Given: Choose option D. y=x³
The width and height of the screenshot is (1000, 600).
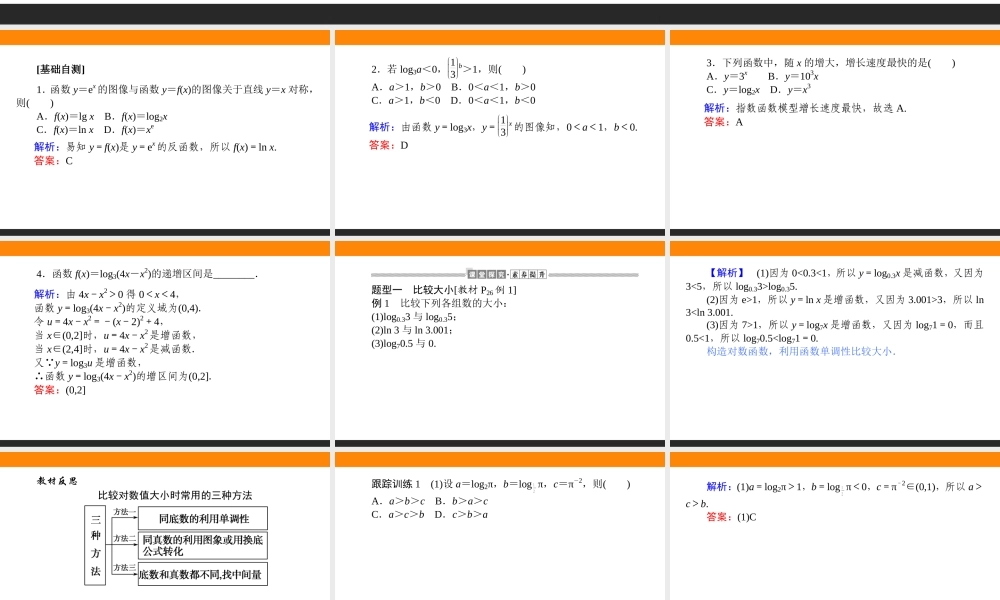Looking at the screenshot, I should pyautogui.click(x=790, y=89).
